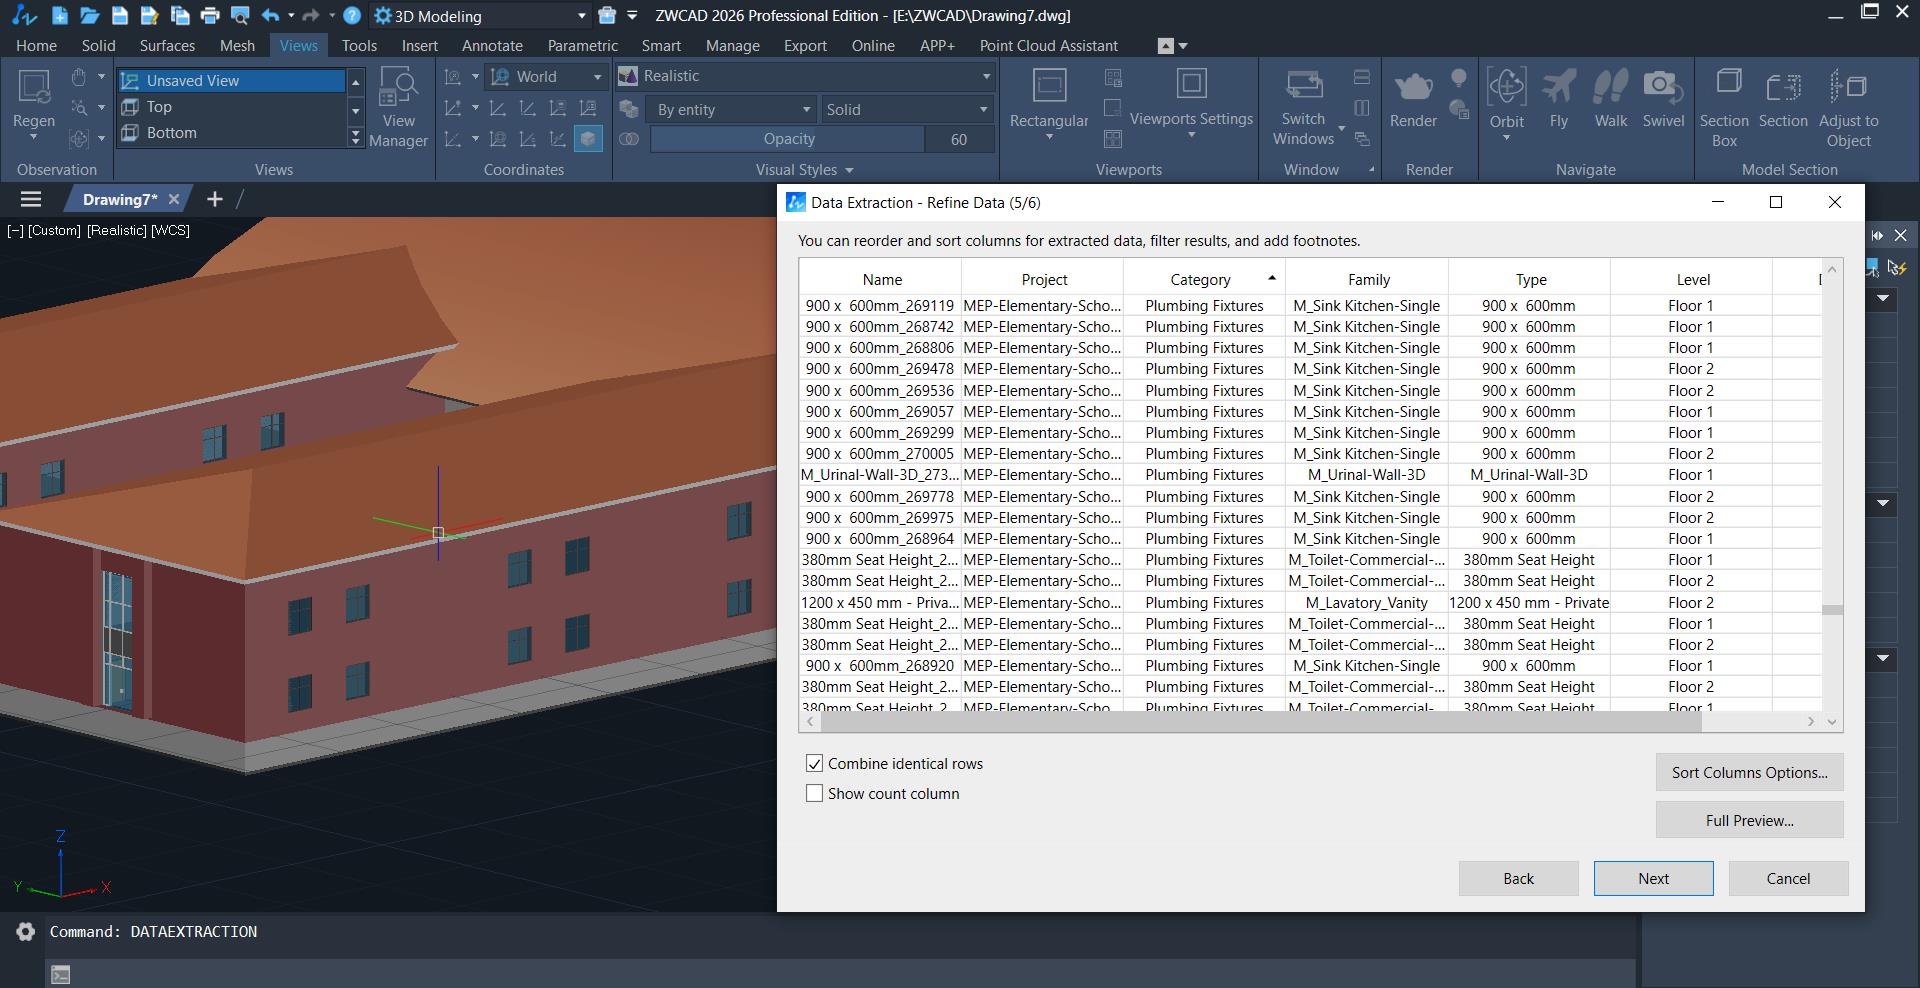Click the Render teapot icon
Screen dimensions: 1920x988
tap(1413, 88)
